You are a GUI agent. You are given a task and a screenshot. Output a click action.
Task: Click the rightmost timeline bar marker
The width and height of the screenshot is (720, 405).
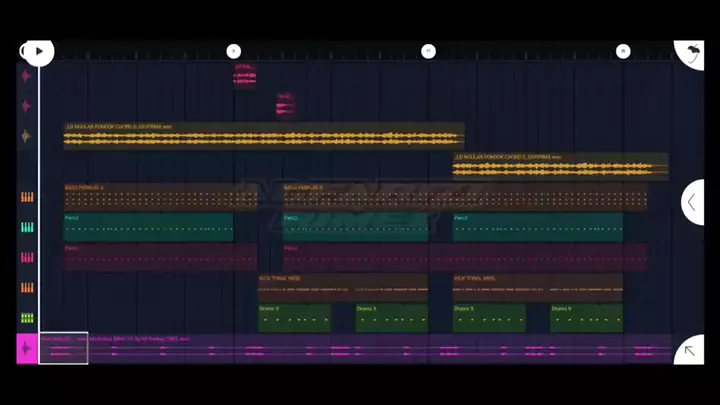622,51
